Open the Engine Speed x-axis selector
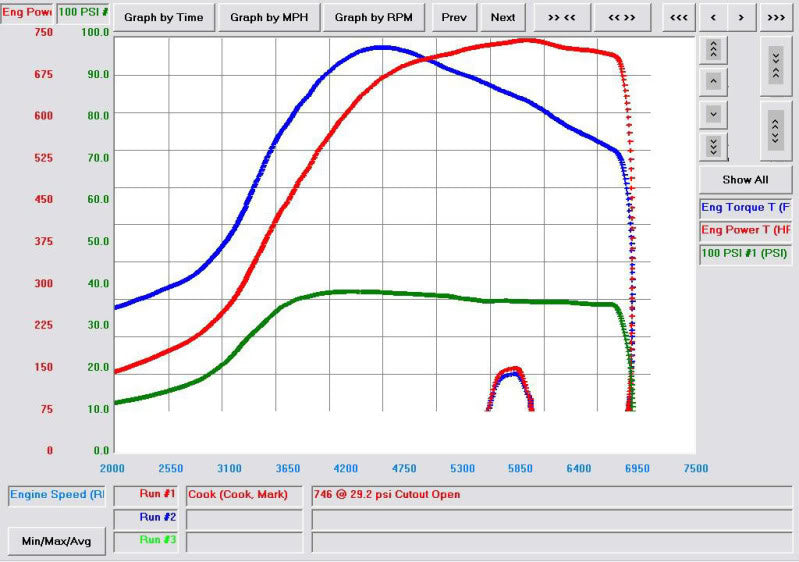799x562 pixels. [57, 494]
